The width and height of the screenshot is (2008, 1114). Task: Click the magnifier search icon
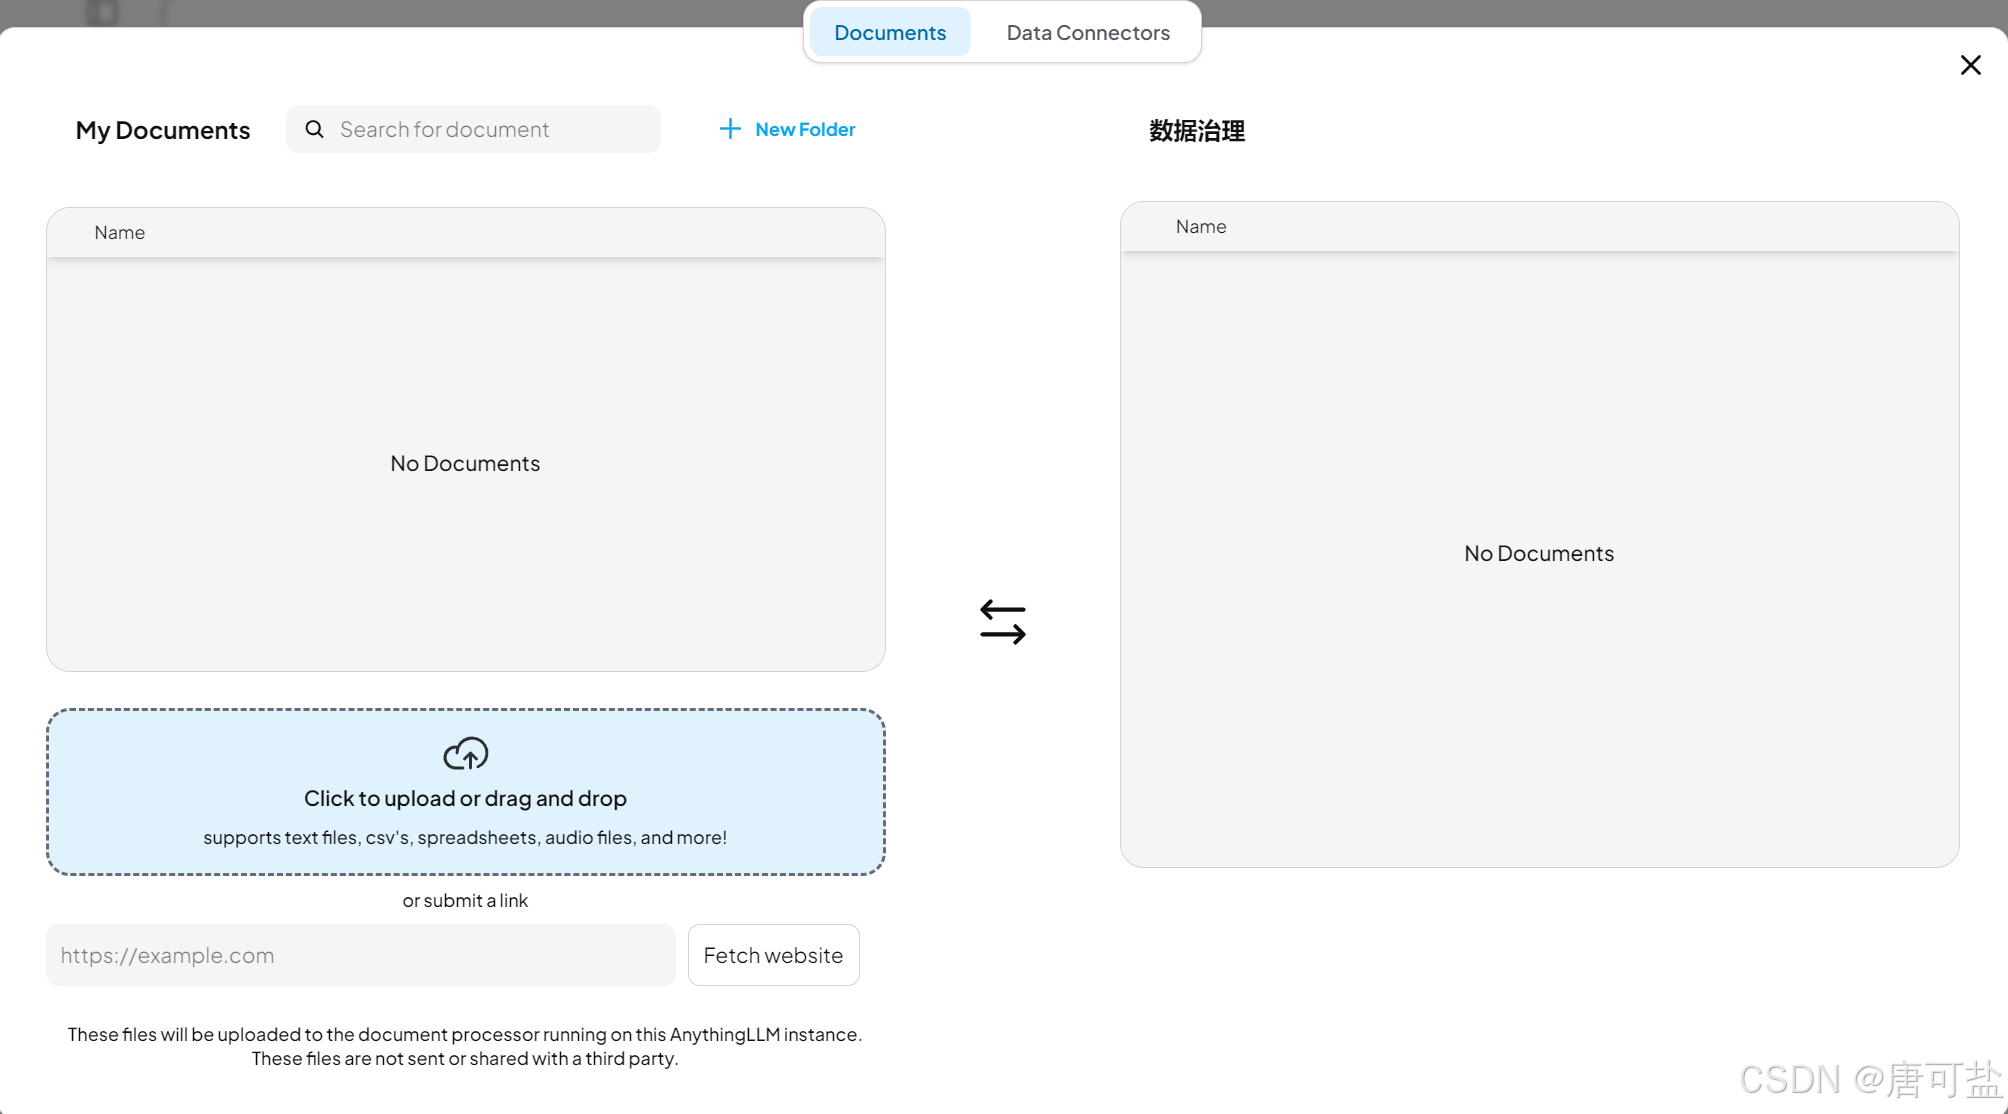(x=314, y=129)
